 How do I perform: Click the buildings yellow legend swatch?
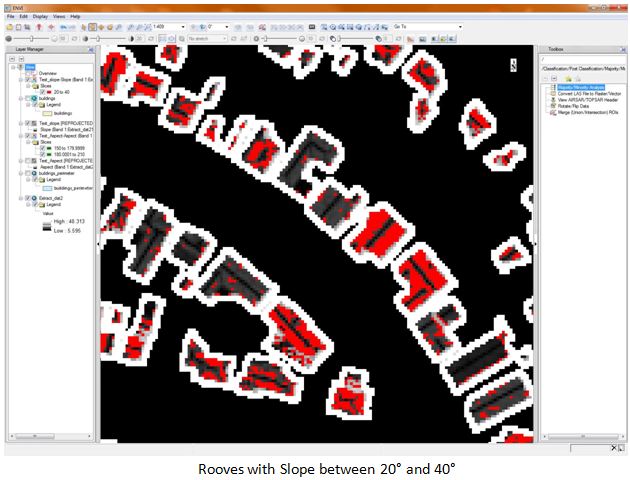[45, 113]
